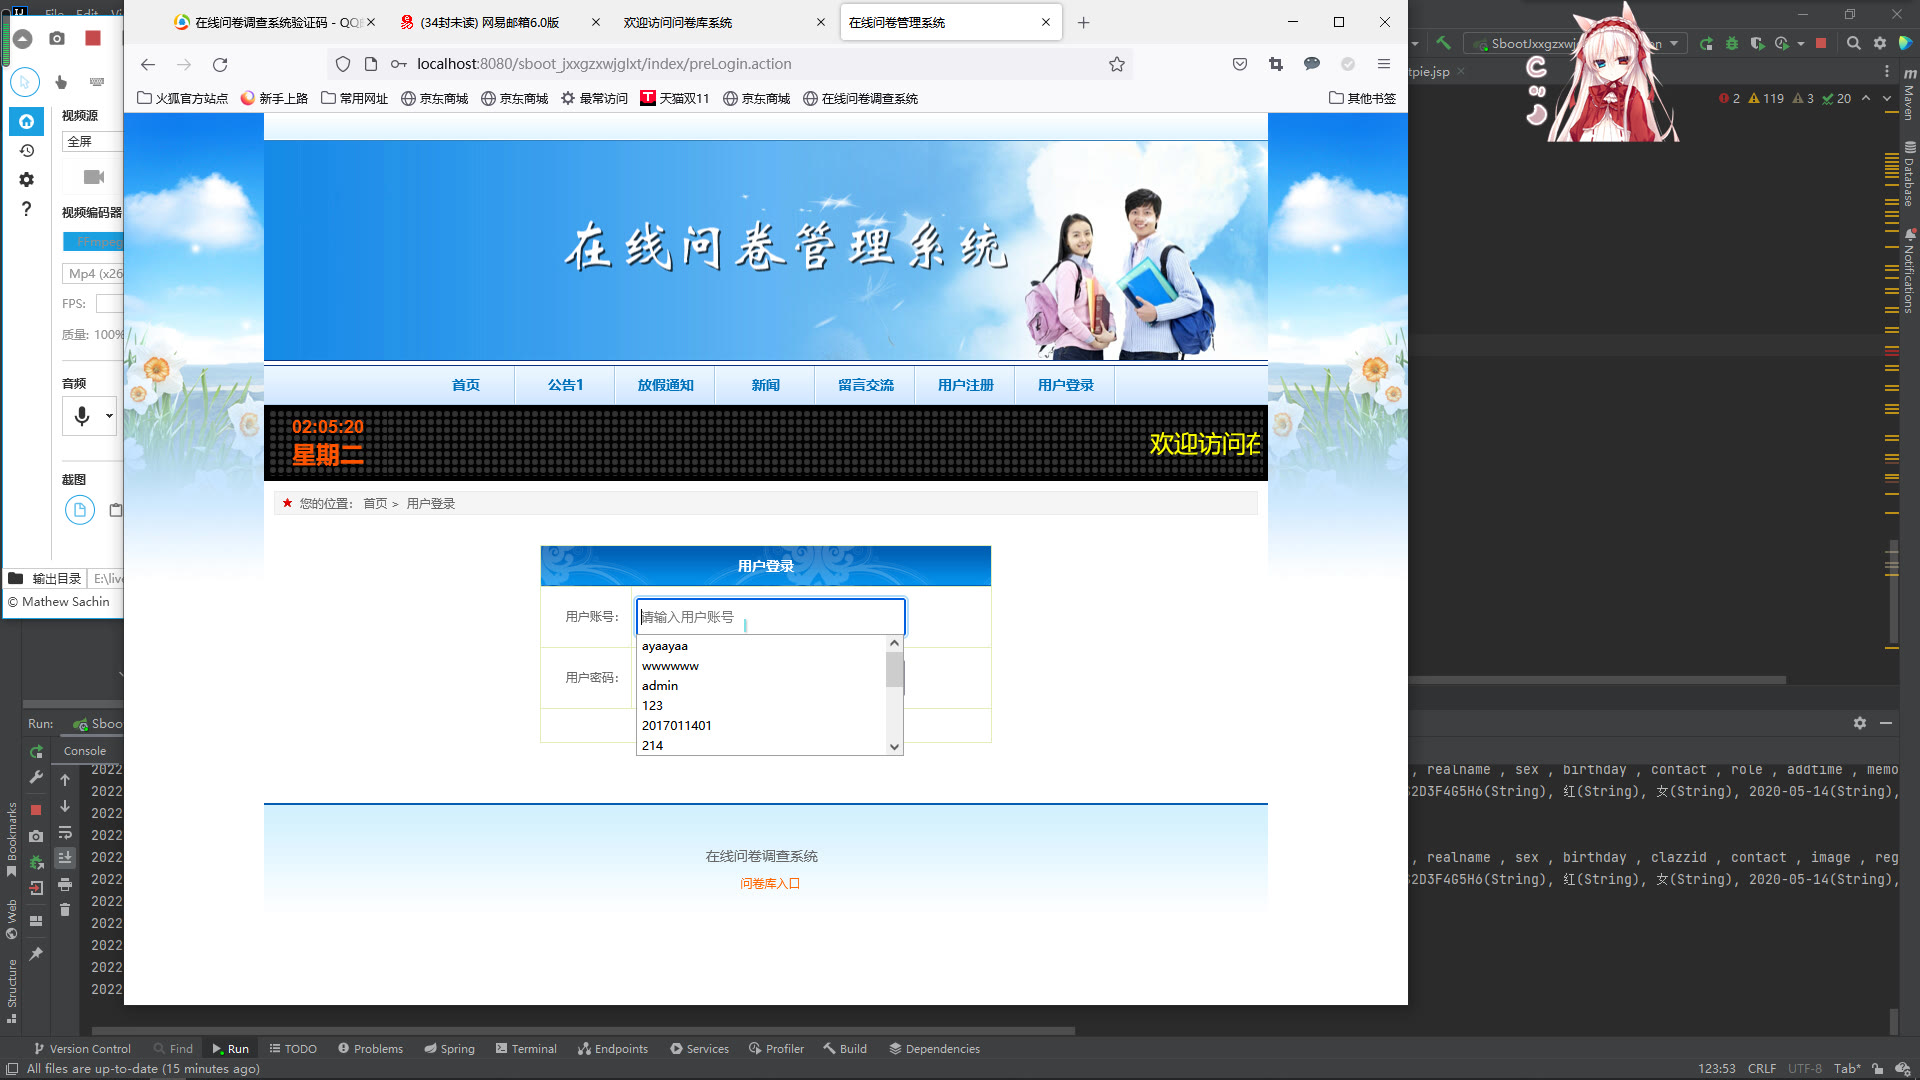Viewport: 1920px width, 1080px height.
Task: Switch to the 欢迎访问问卷库系统 tab
Action: pos(678,22)
